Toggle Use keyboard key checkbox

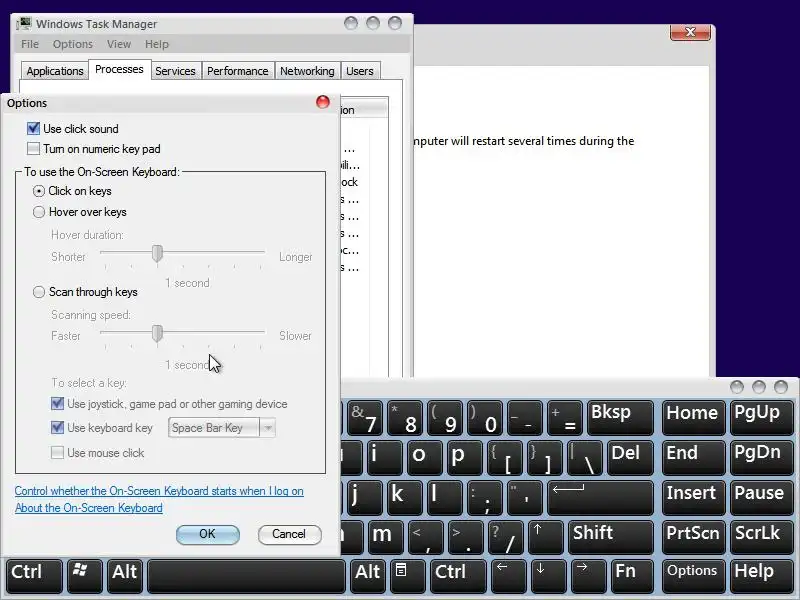(58, 428)
